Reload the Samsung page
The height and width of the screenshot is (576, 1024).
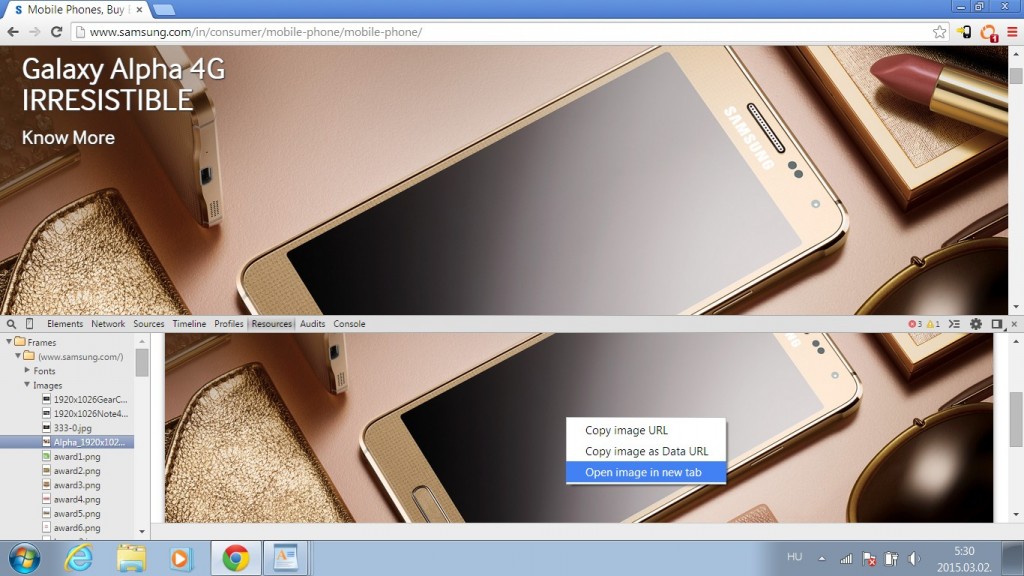(x=56, y=32)
